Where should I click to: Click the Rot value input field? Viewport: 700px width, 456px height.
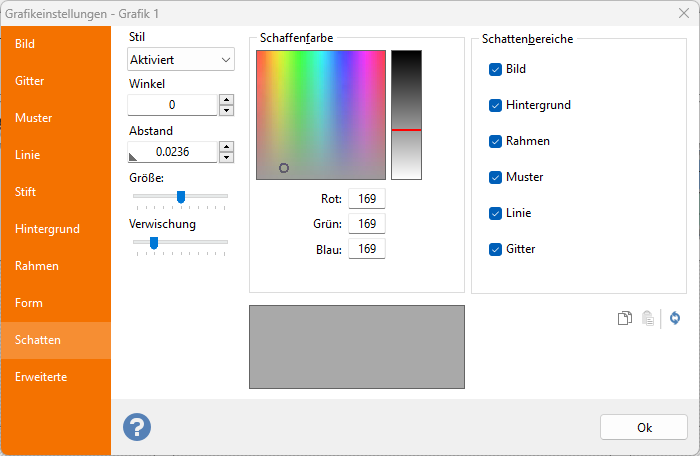tap(366, 198)
